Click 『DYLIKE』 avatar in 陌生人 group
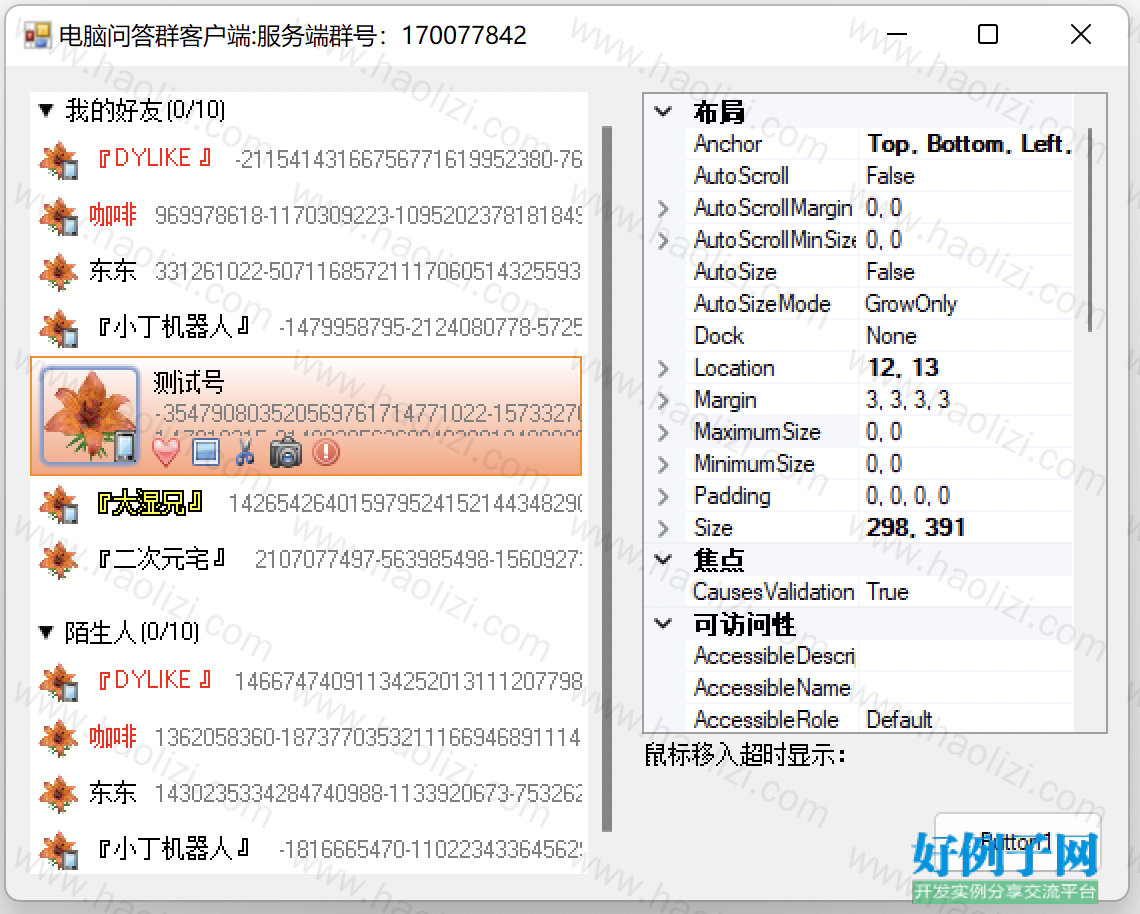 pyautogui.click(x=59, y=682)
